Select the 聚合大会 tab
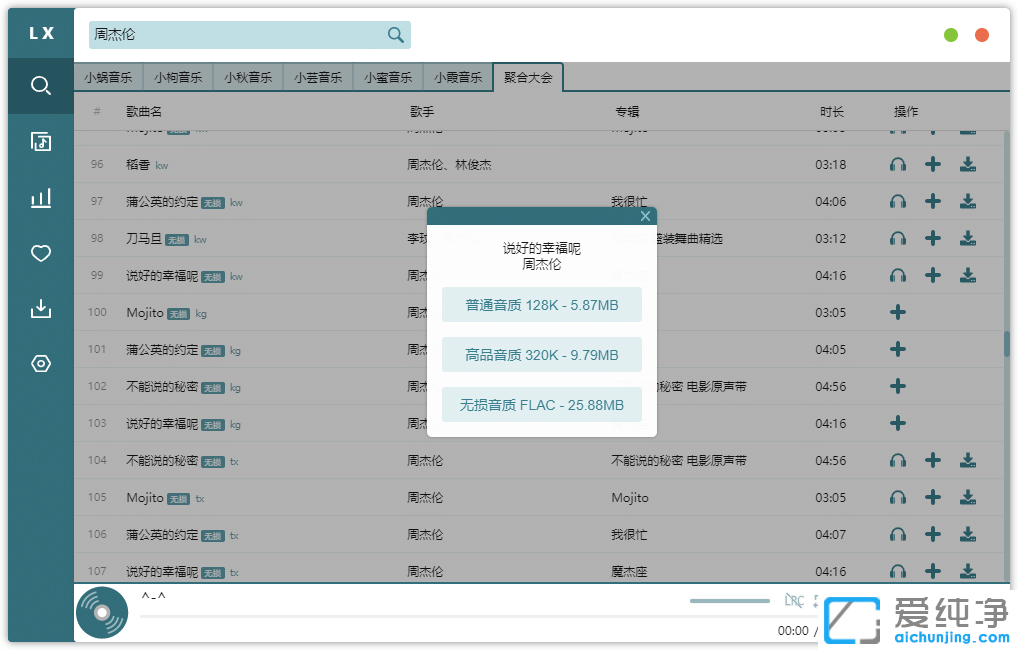Screen dimensions: 1018x650 528,77
